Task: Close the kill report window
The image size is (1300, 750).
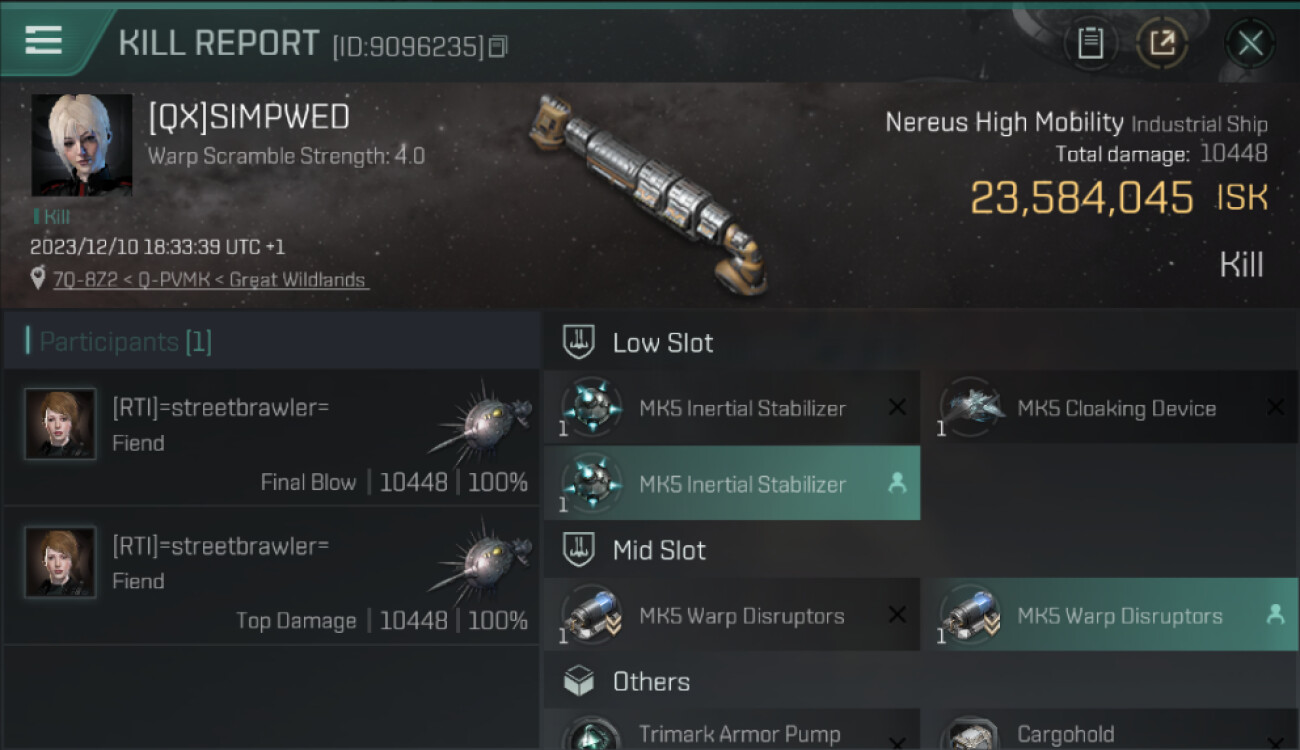Action: pyautogui.click(x=1250, y=43)
